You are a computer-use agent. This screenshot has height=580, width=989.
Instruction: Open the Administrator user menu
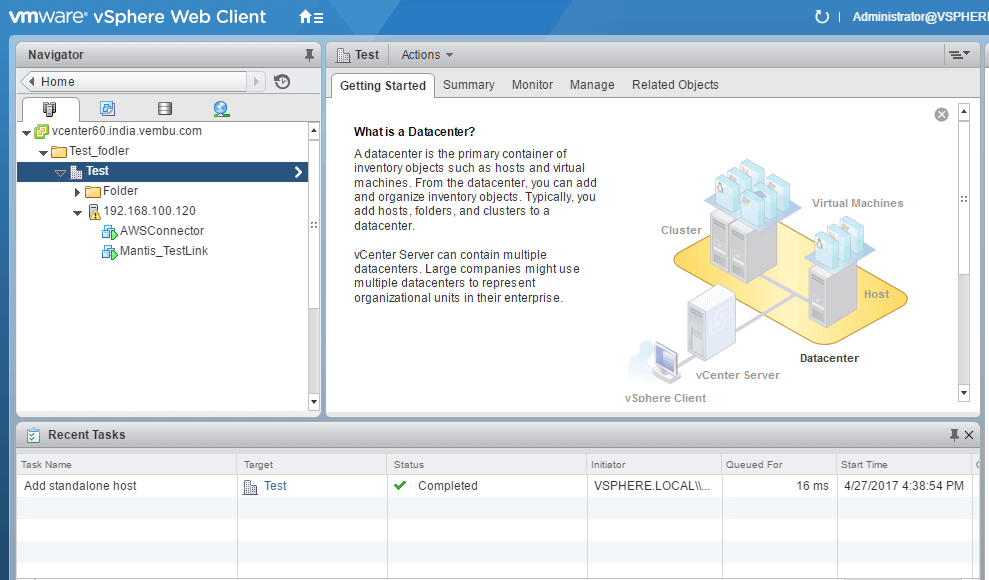[x=920, y=17]
